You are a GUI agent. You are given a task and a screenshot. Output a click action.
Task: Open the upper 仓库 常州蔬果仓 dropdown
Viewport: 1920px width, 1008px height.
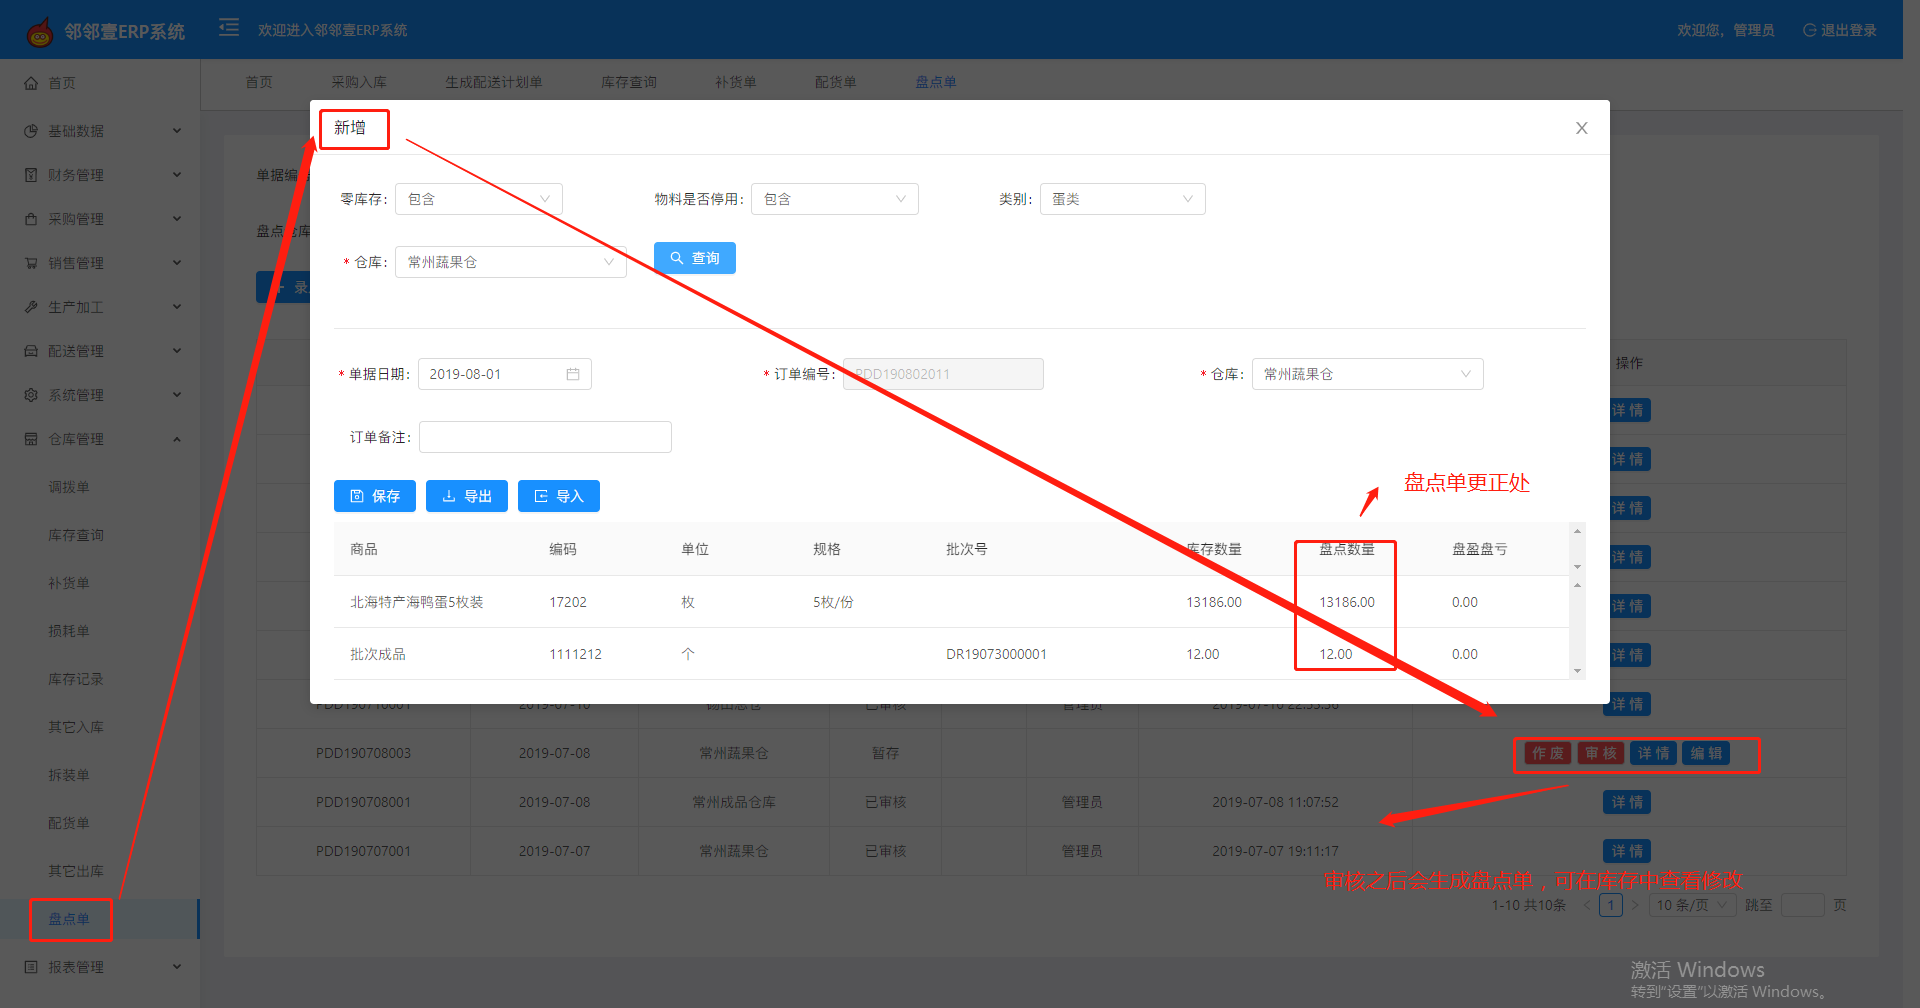pyautogui.click(x=511, y=262)
